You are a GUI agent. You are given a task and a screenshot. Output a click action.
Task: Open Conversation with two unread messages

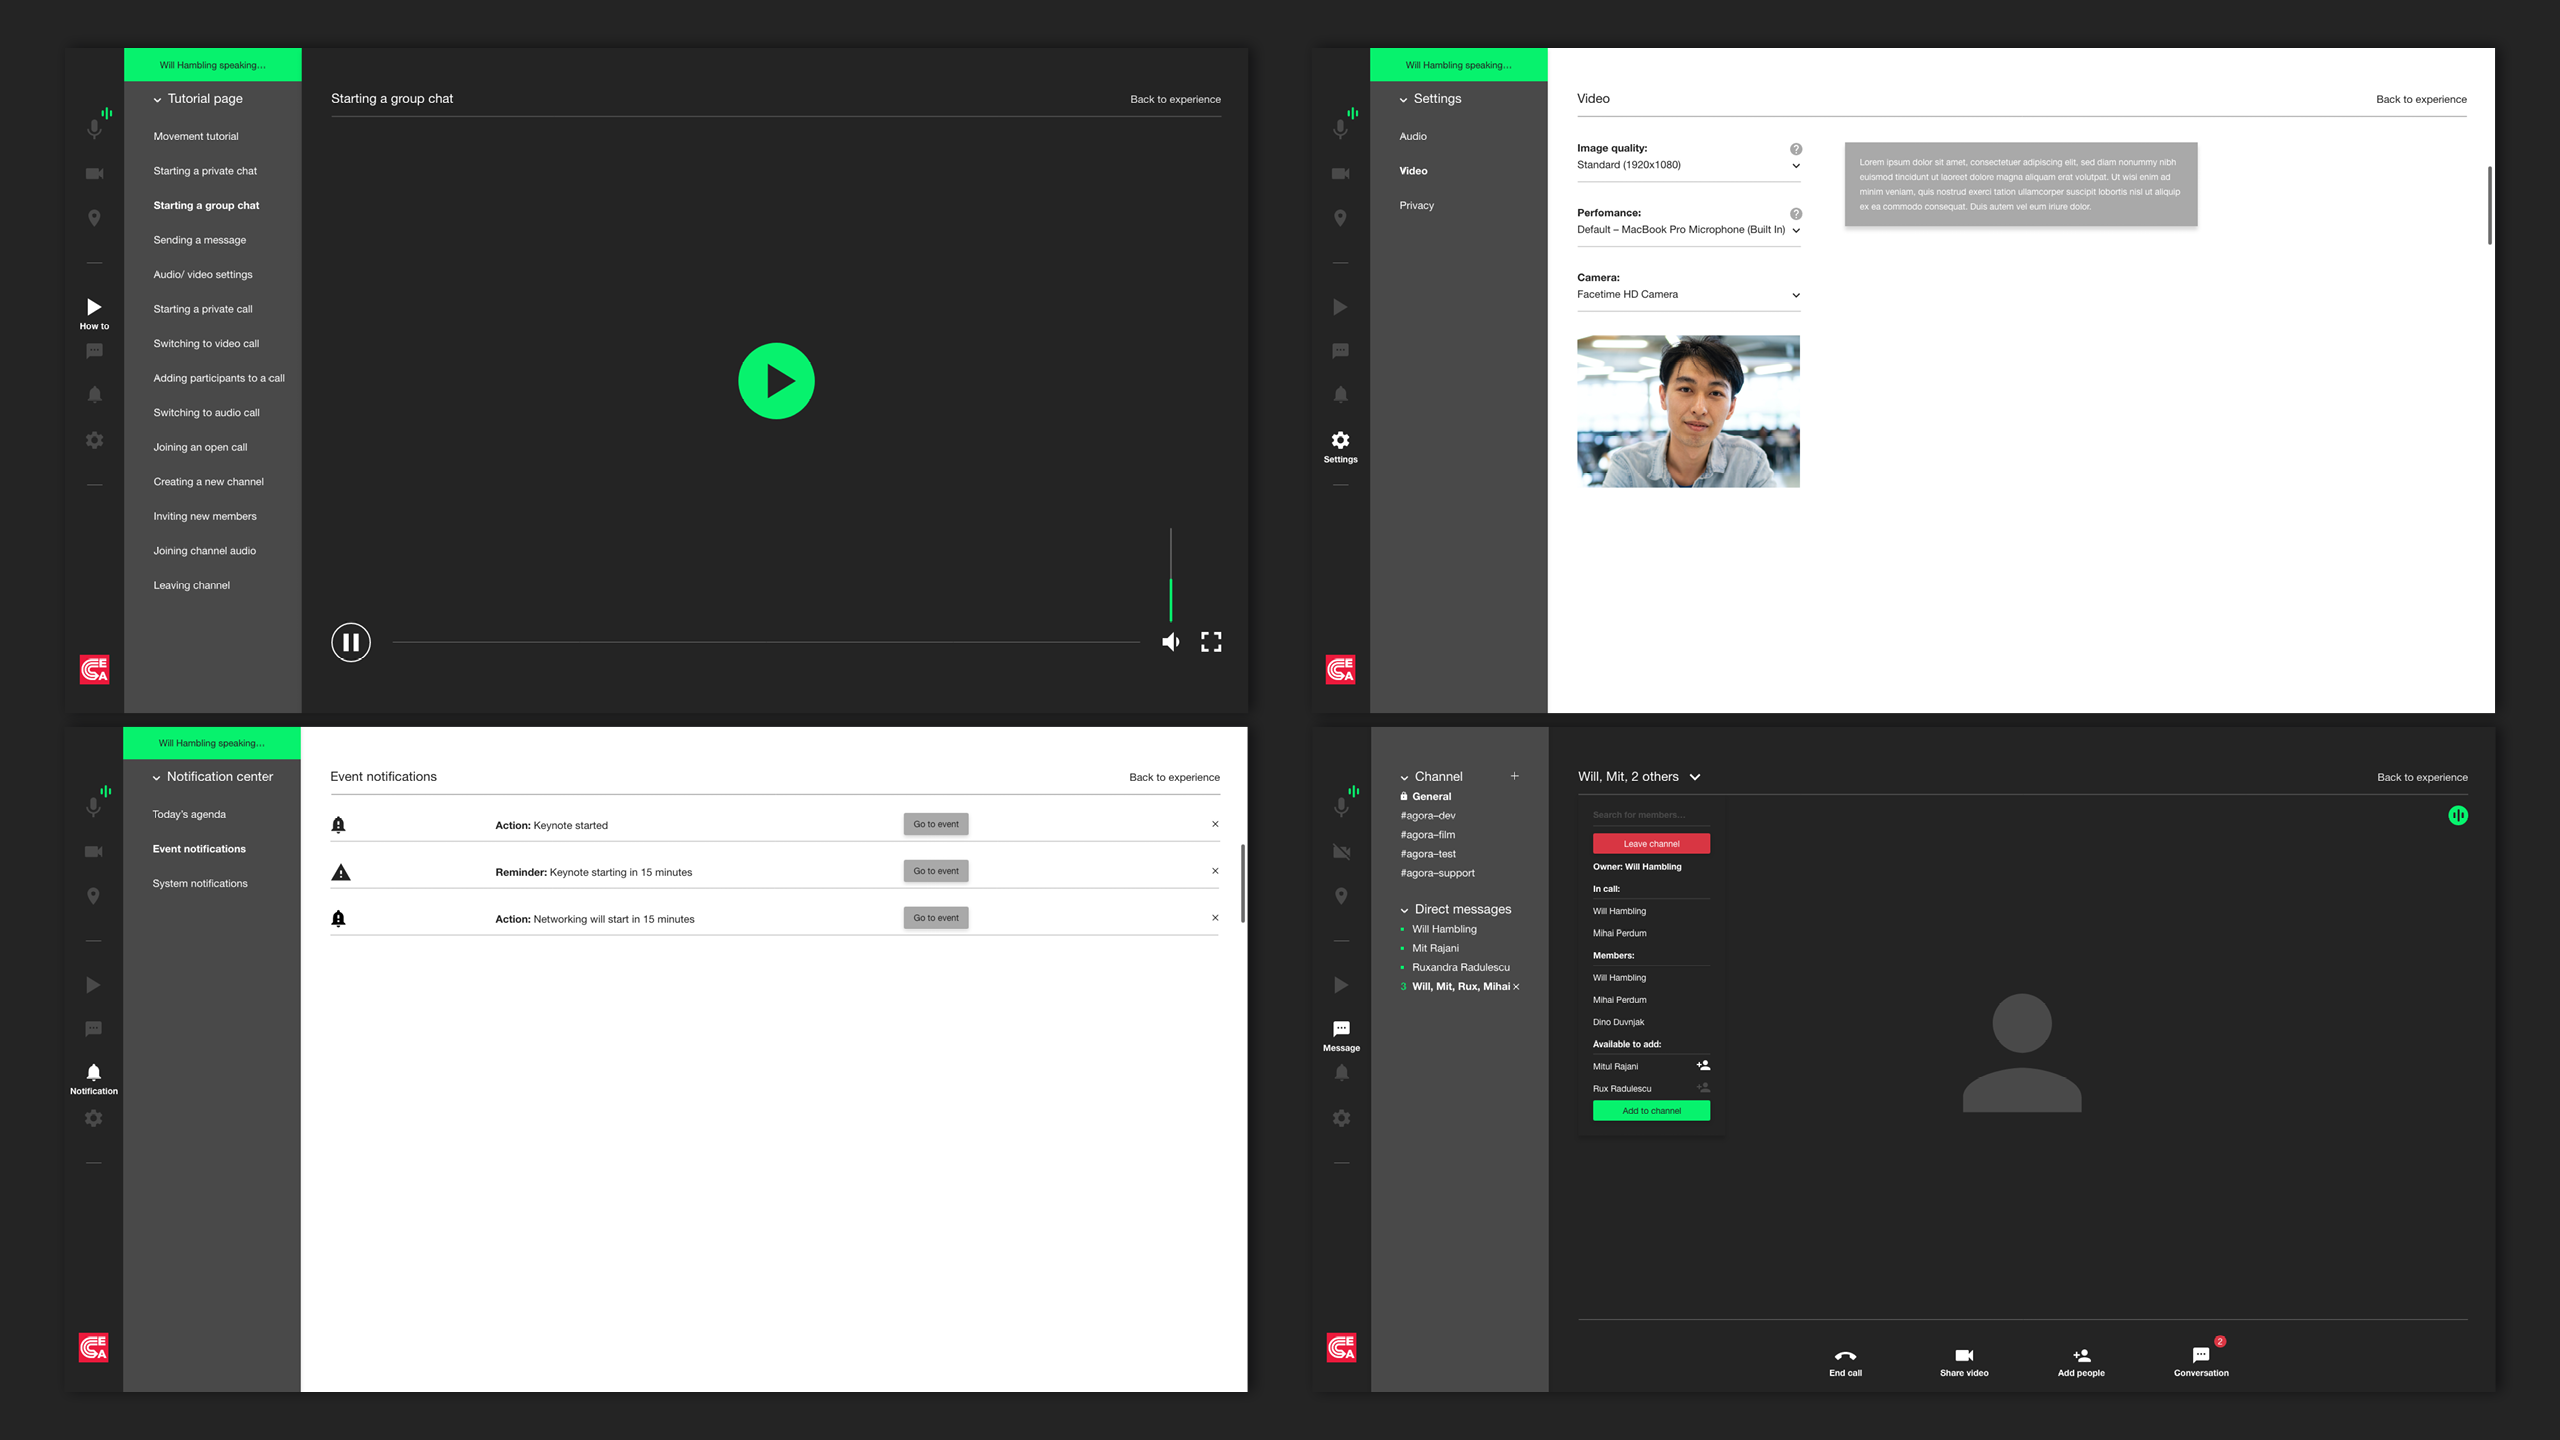click(2200, 1356)
